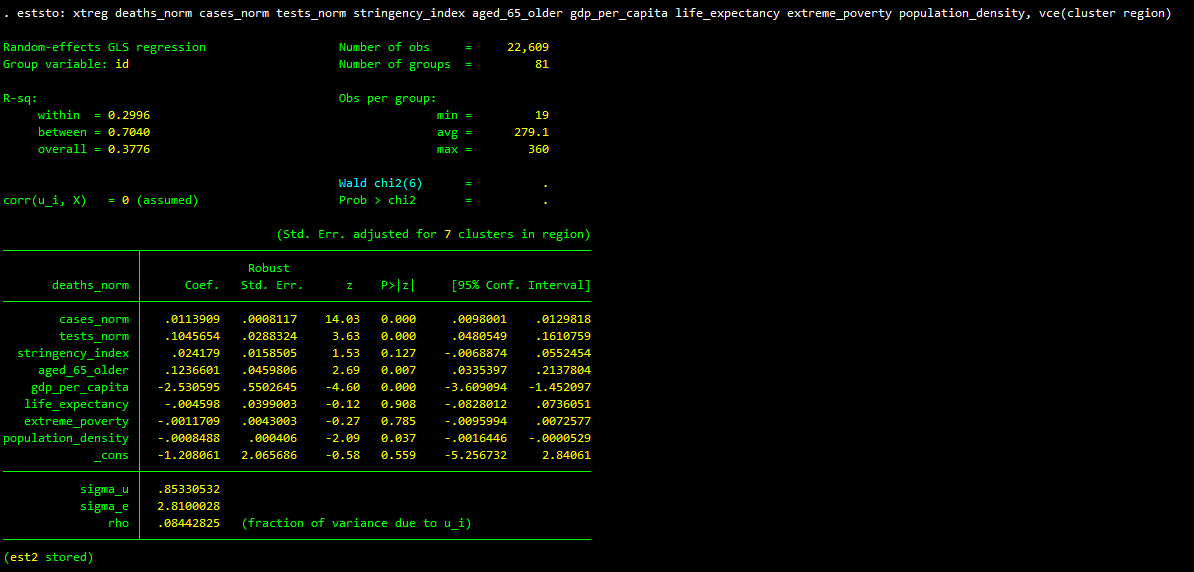Click the within R-sq value 0.2996
1194x572 pixels.
(129, 115)
